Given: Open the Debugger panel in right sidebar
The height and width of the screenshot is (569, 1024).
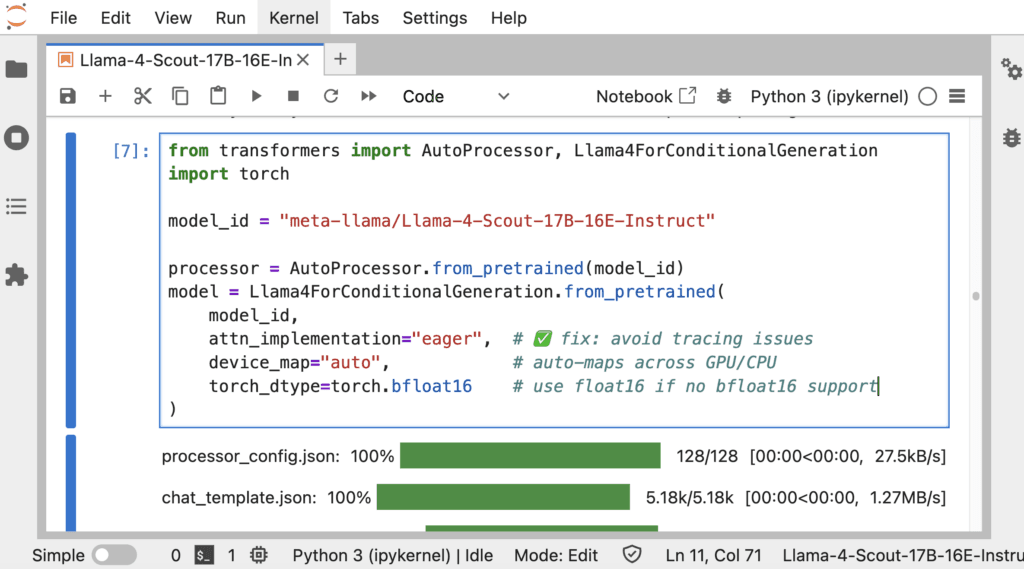Looking at the screenshot, I should (1011, 138).
